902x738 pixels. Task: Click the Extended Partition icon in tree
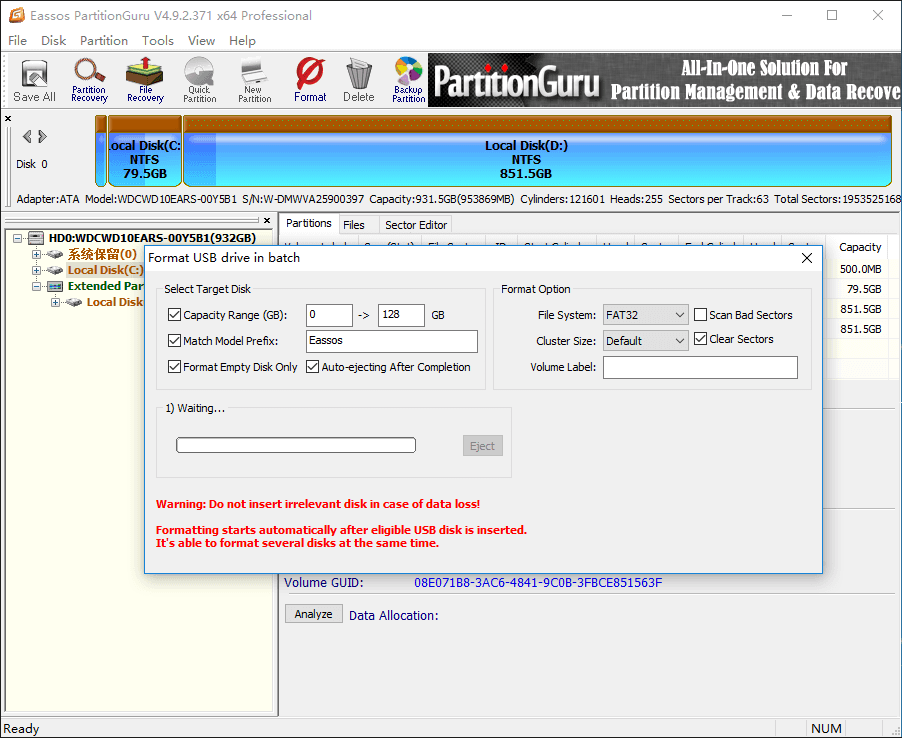click(55, 286)
